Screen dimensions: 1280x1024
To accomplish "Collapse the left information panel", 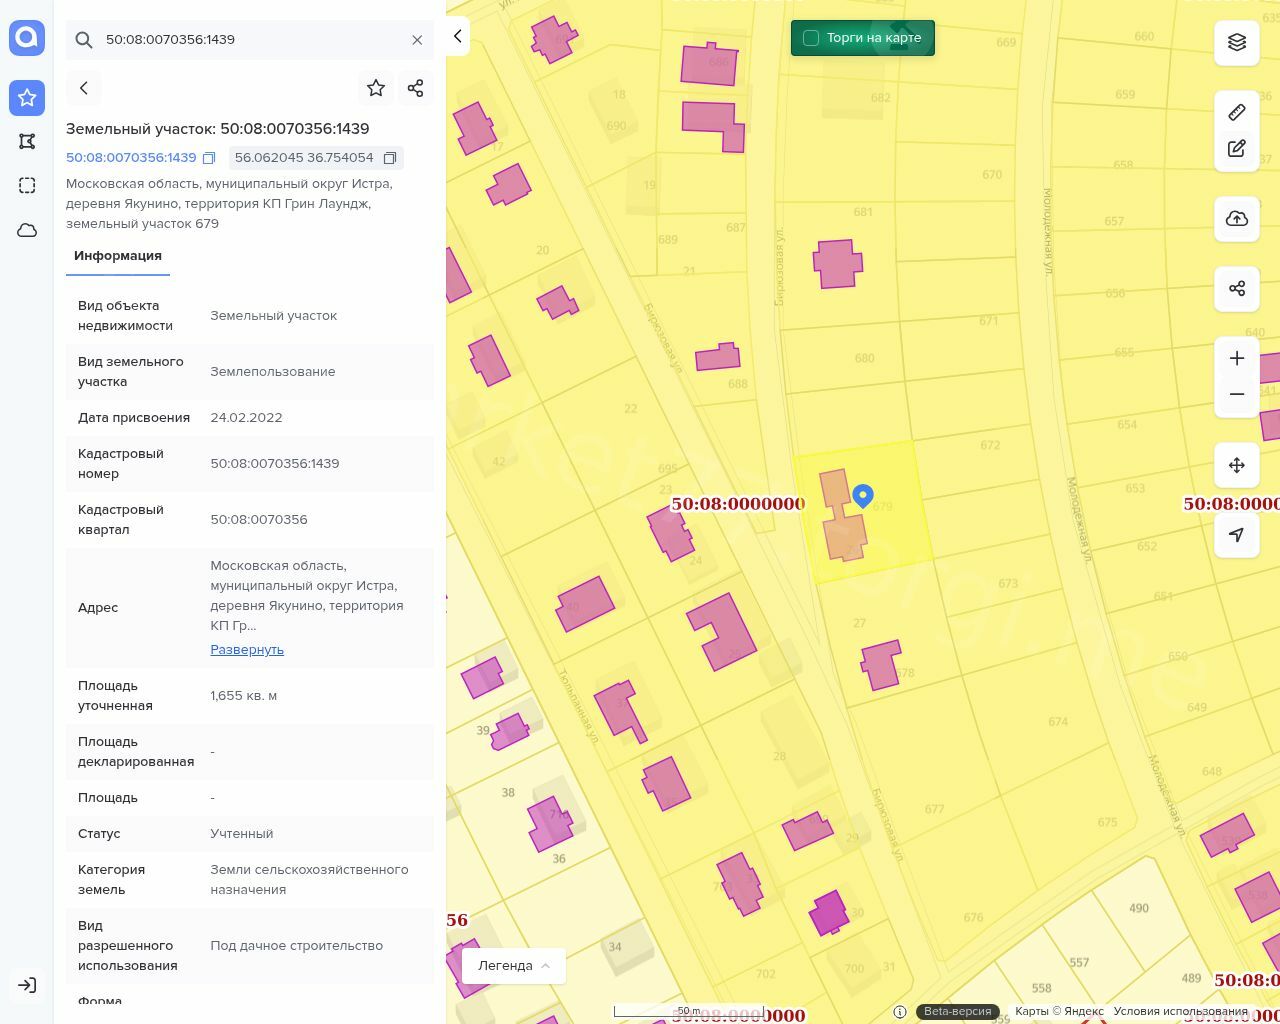I will [x=457, y=37].
